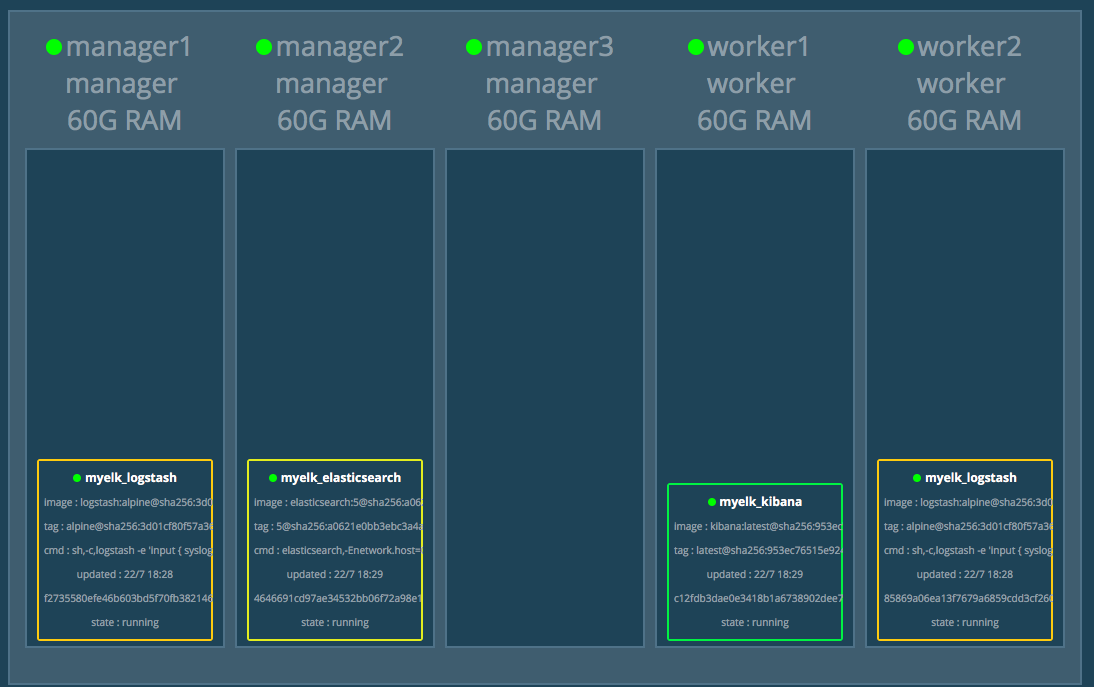This screenshot has height=687, width=1094.
Task: Click the task ID starting with 85869a06ea13
Action: coord(968,598)
